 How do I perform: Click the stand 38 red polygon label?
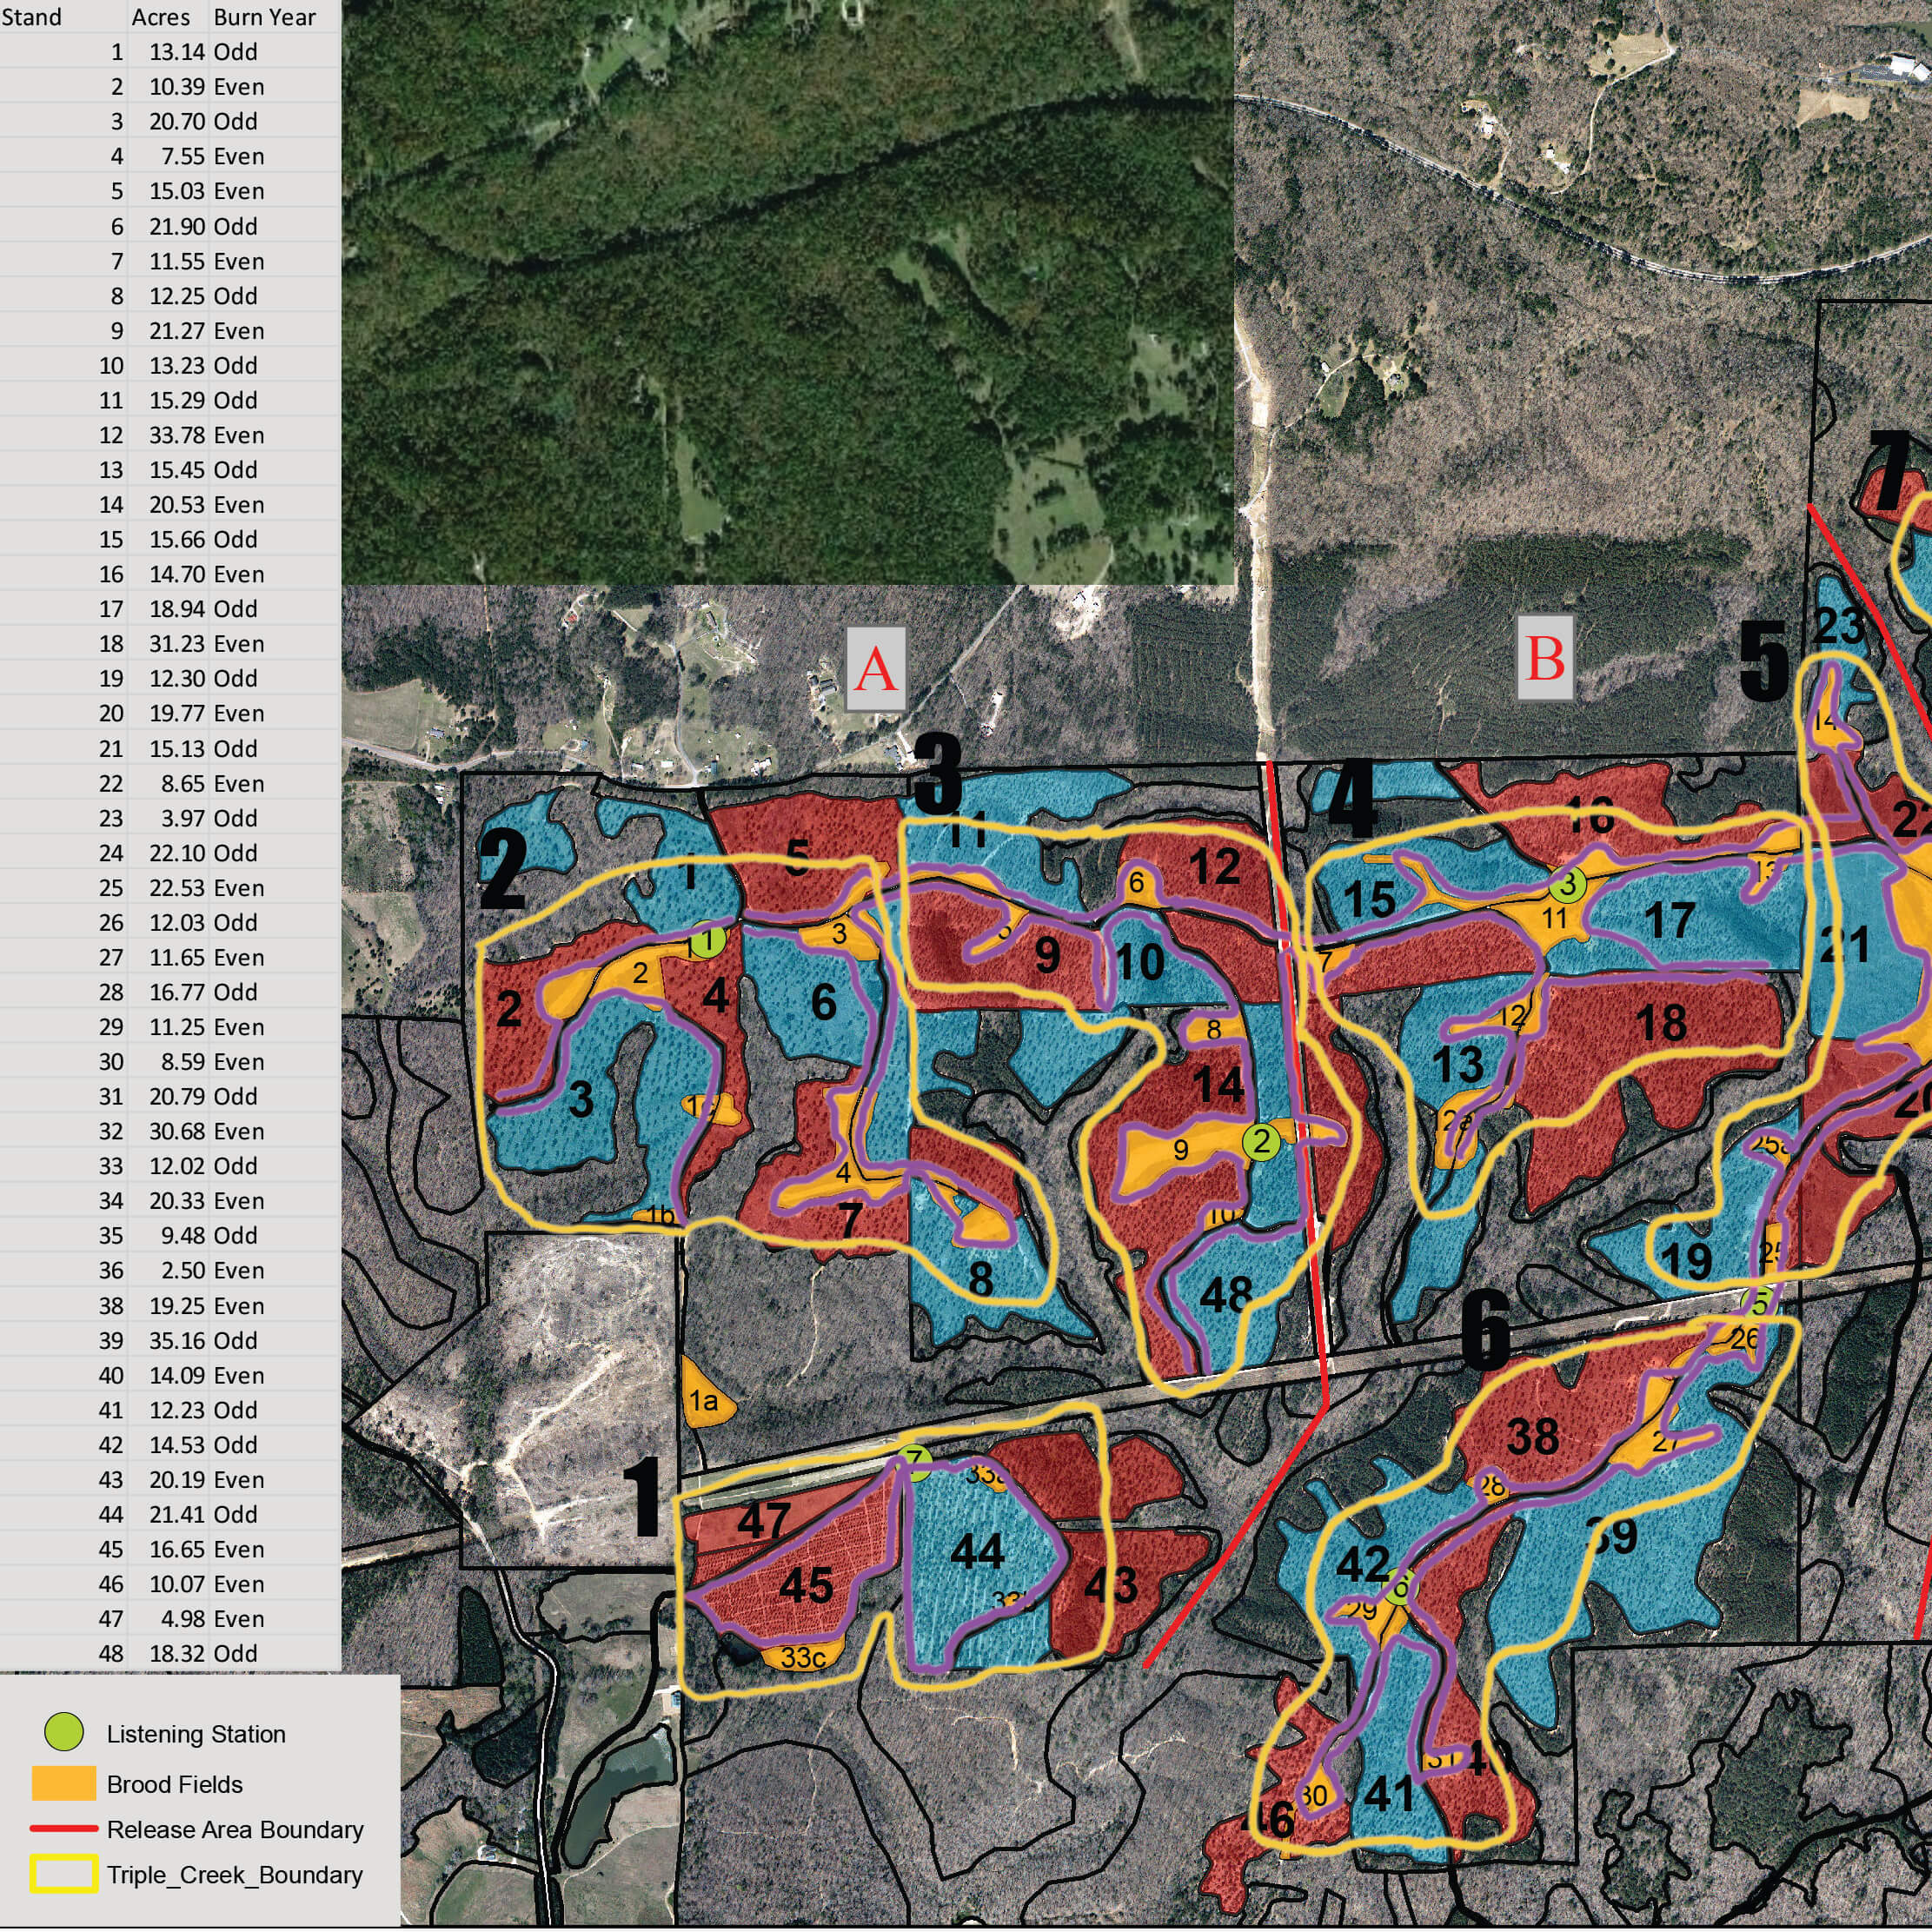[1532, 1437]
